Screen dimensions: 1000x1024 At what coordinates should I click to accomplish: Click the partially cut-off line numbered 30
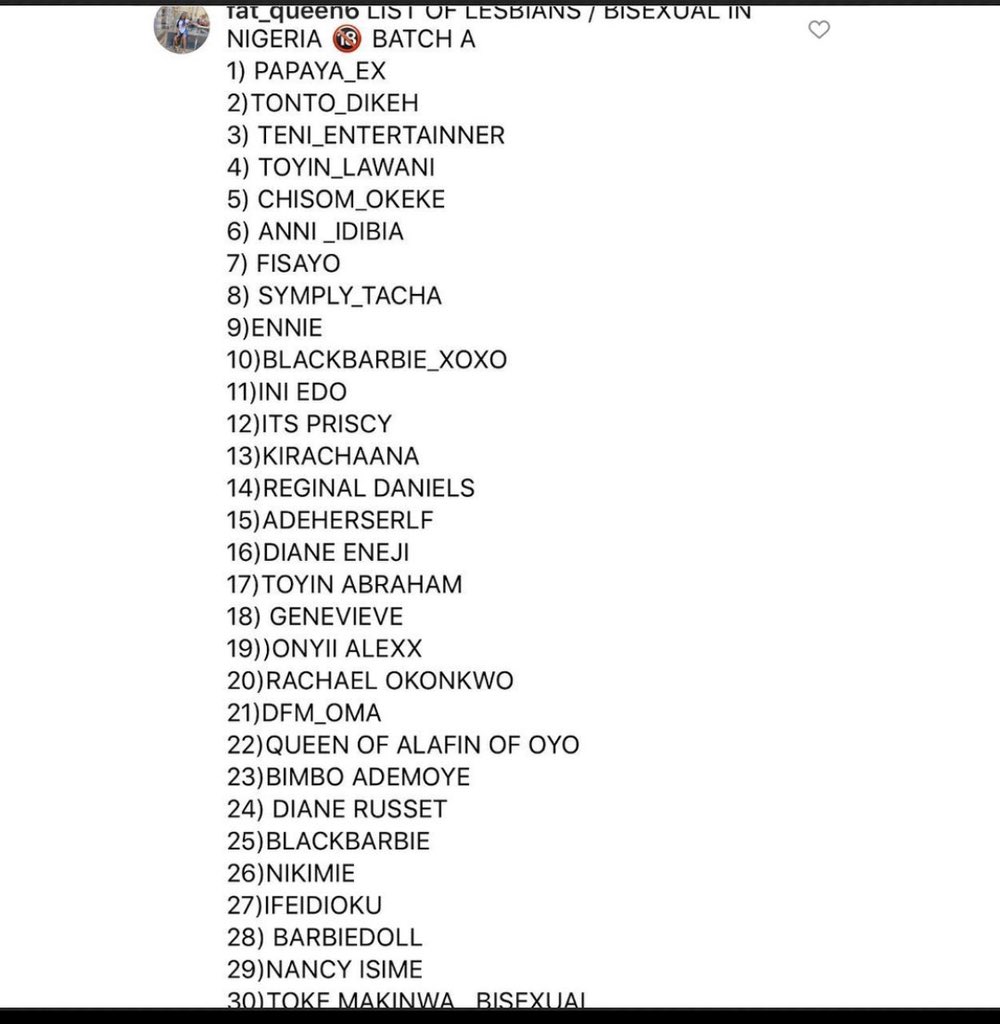(407, 999)
